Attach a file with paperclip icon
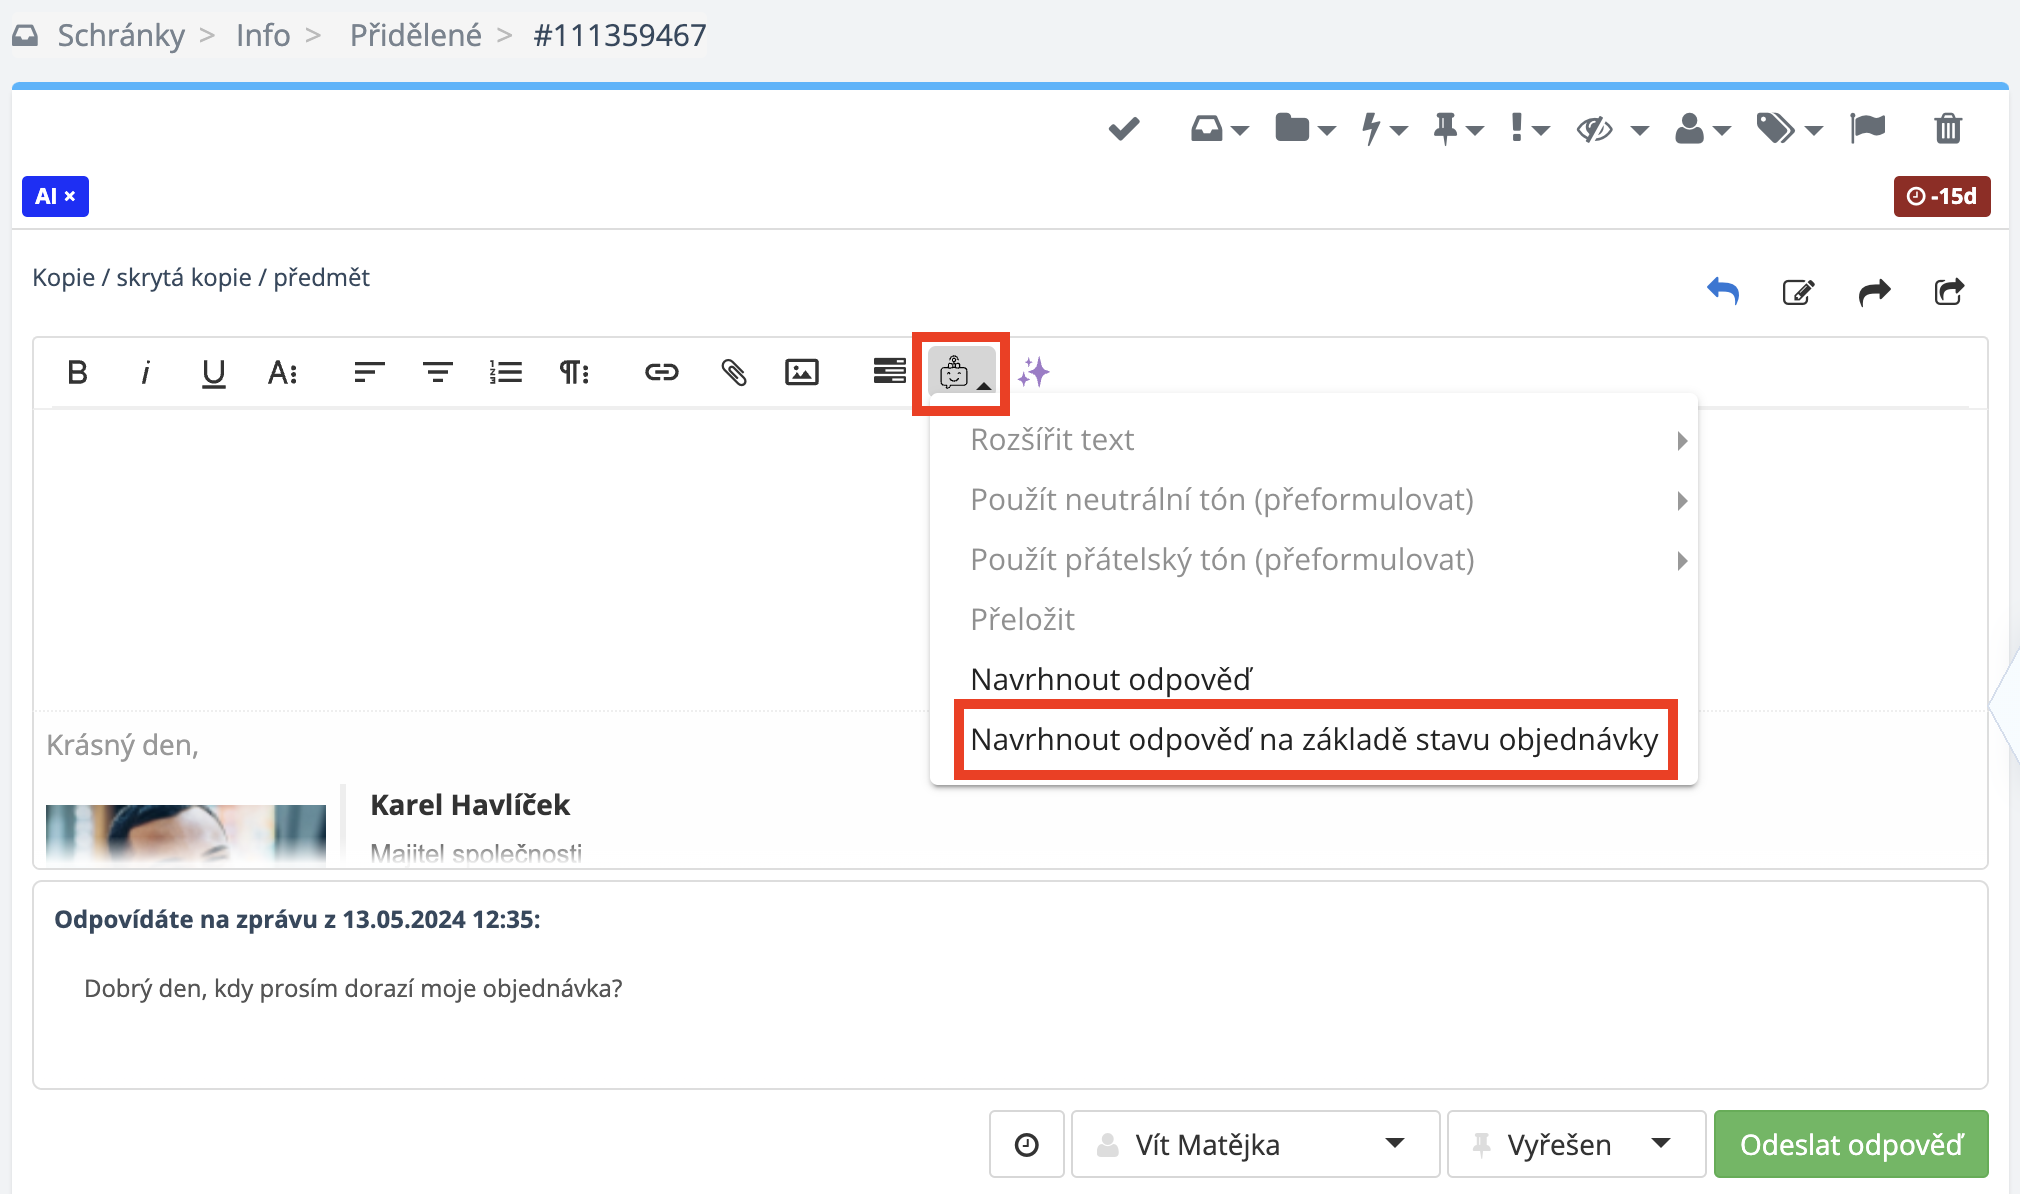Image resolution: width=2020 pixels, height=1194 pixels. [x=733, y=373]
